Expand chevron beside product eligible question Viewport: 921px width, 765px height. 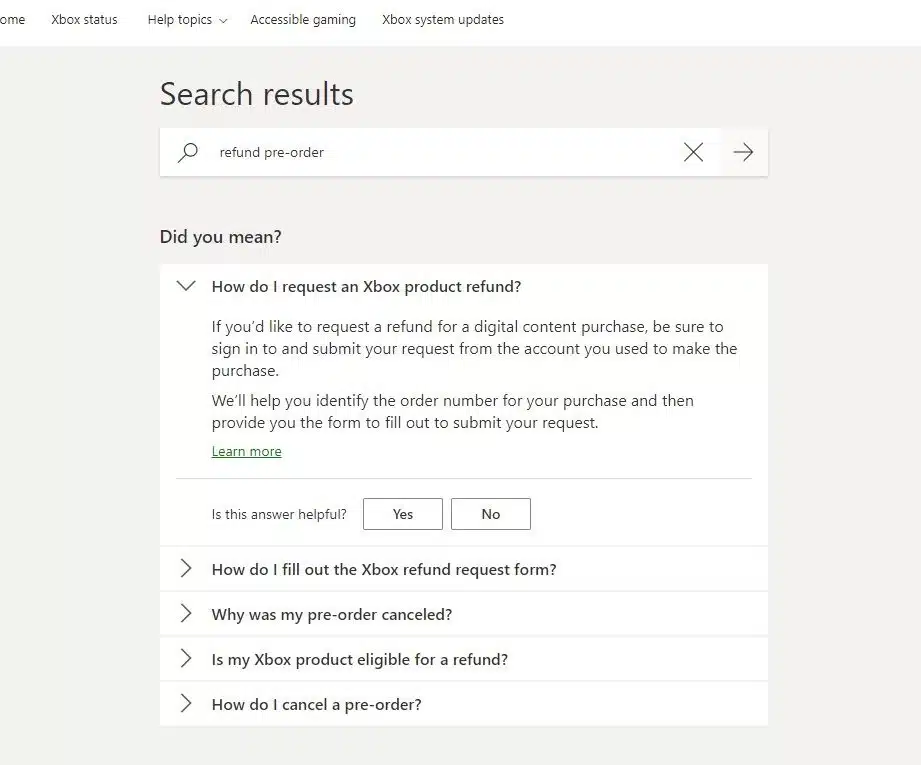pos(186,659)
